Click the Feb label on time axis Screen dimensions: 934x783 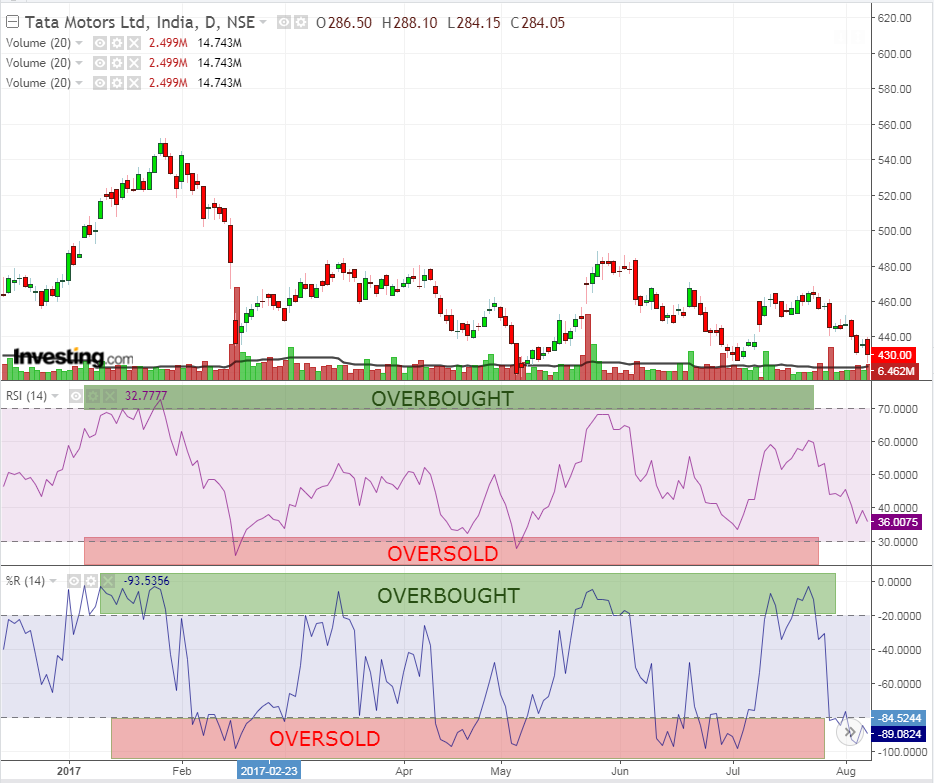click(182, 771)
